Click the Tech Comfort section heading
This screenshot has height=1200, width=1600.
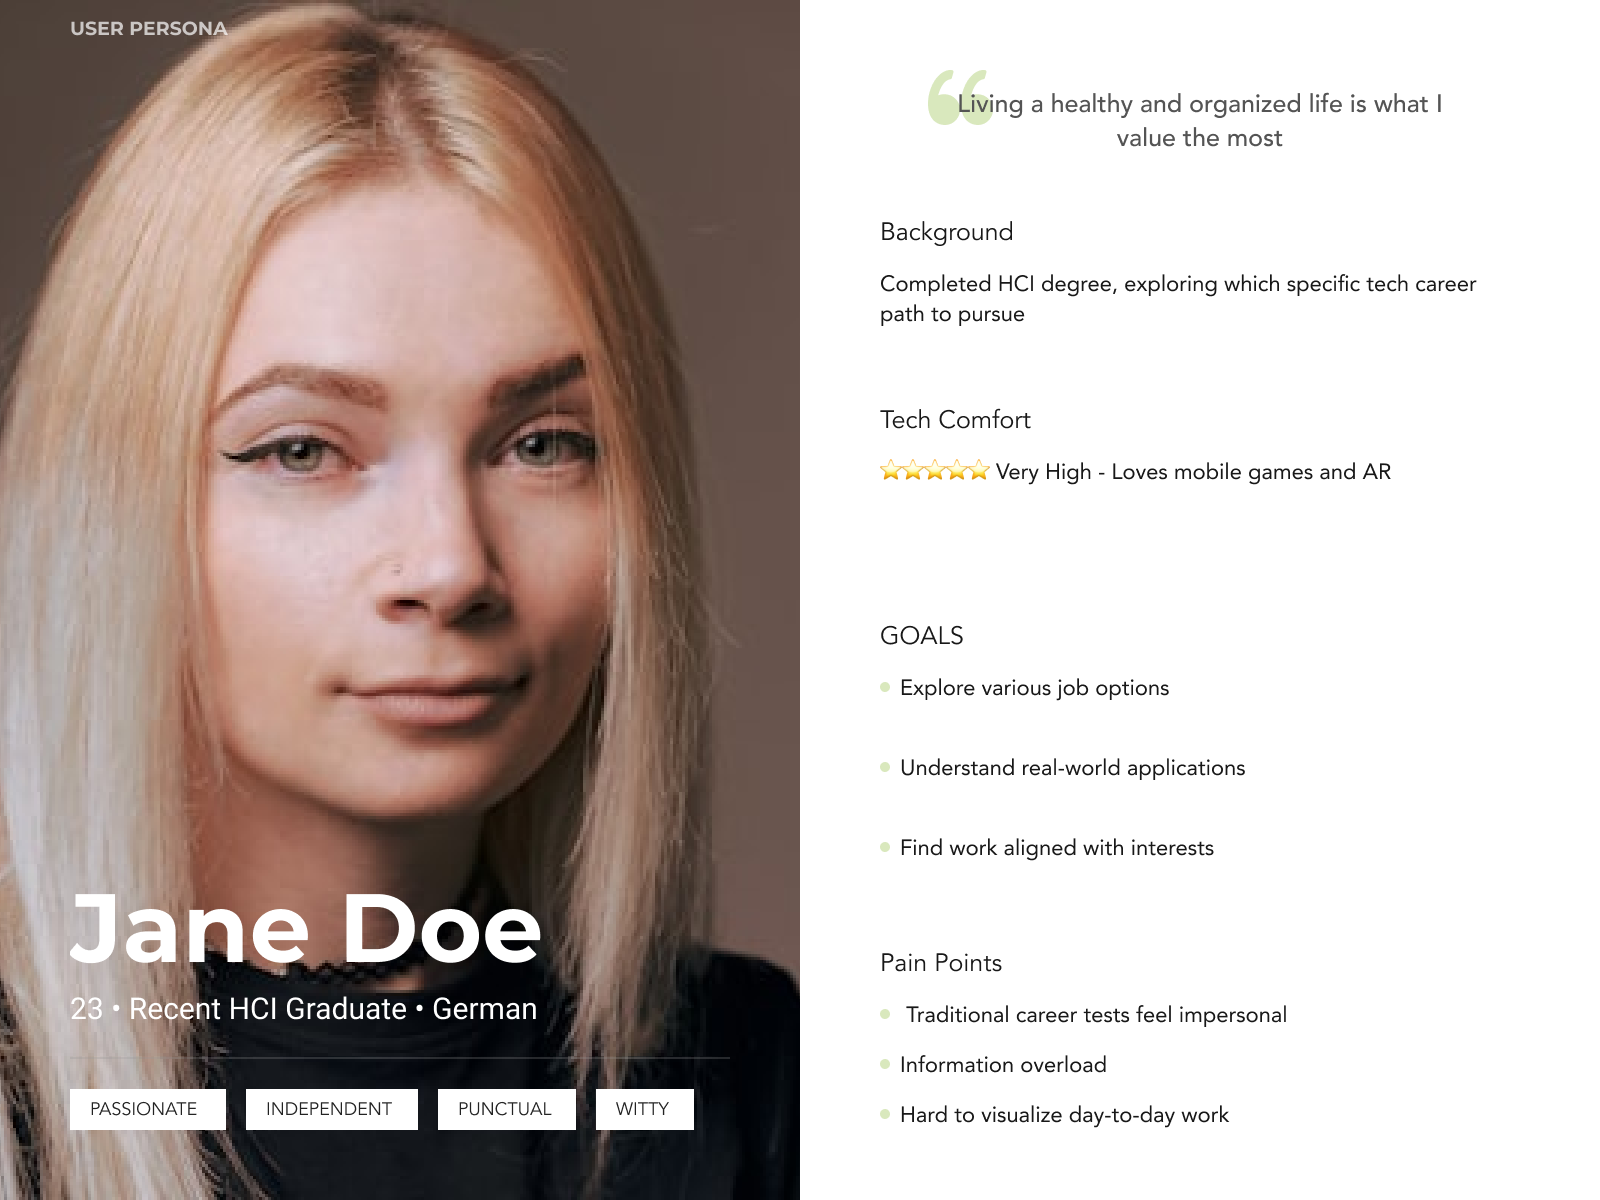click(955, 420)
